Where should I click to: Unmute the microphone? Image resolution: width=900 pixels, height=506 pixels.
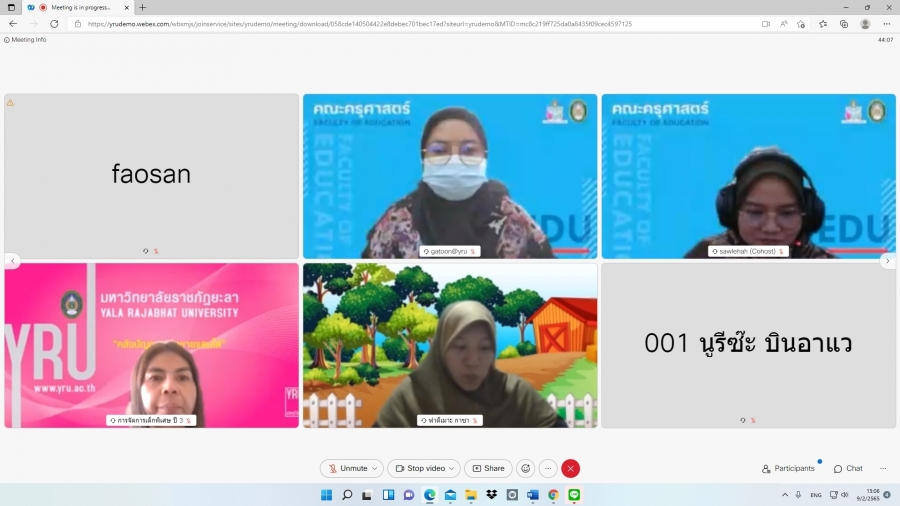348,468
